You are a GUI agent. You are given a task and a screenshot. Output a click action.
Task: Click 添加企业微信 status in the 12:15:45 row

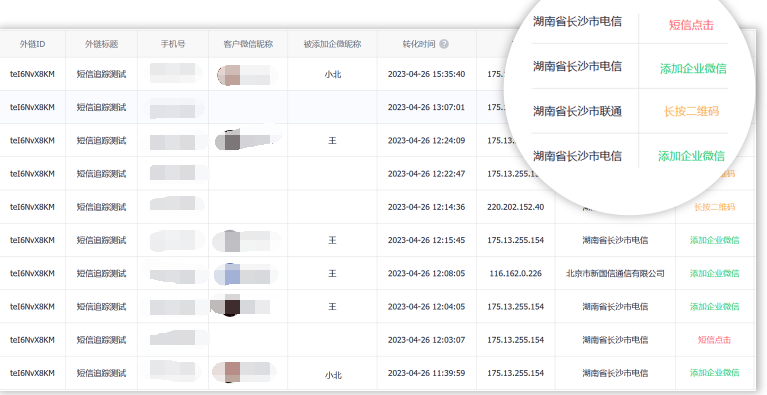(715, 240)
